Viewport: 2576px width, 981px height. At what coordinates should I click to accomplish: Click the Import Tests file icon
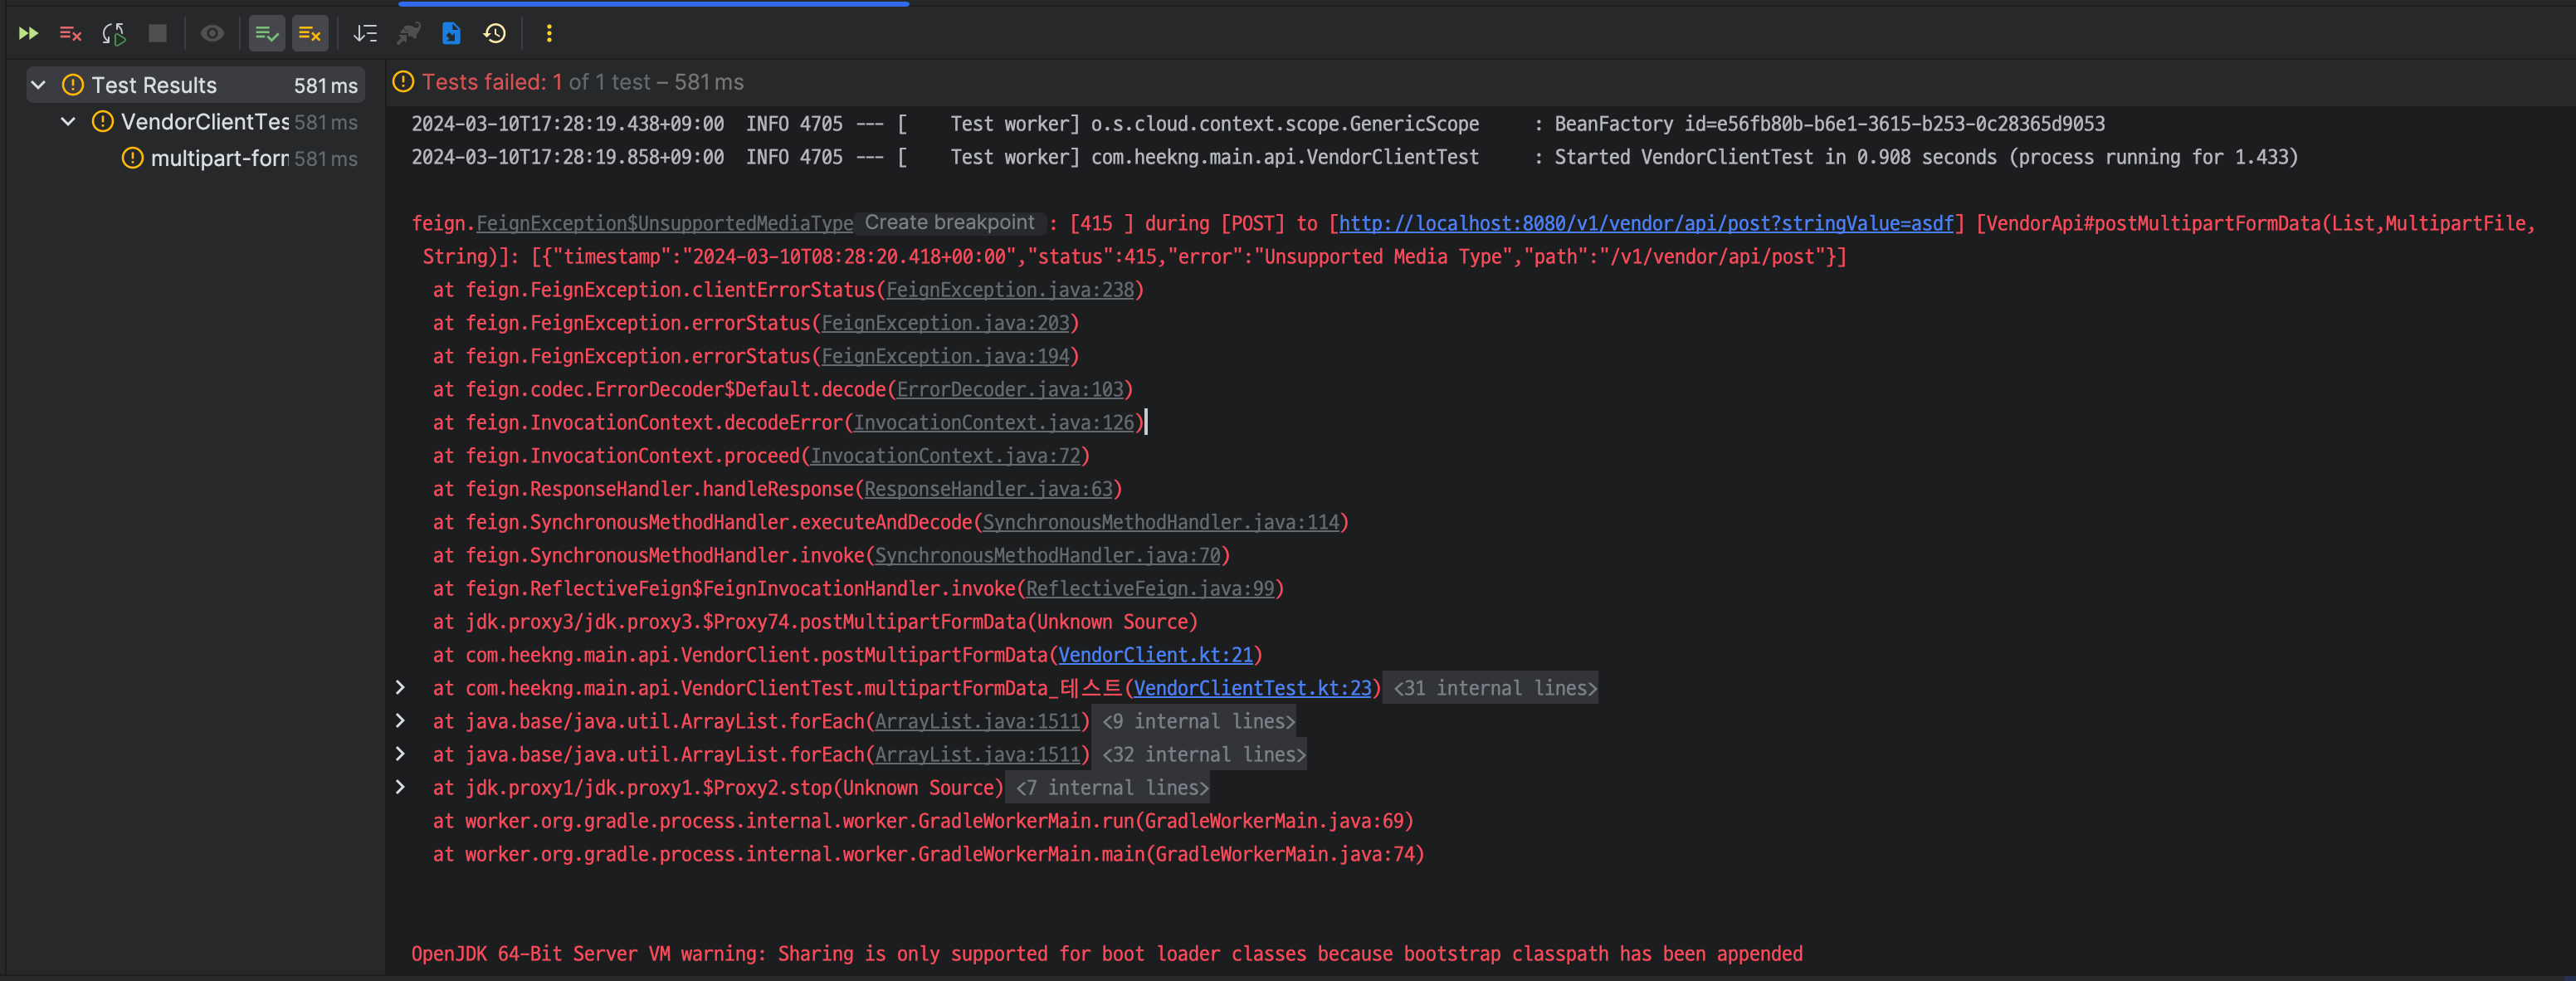pos(451,33)
